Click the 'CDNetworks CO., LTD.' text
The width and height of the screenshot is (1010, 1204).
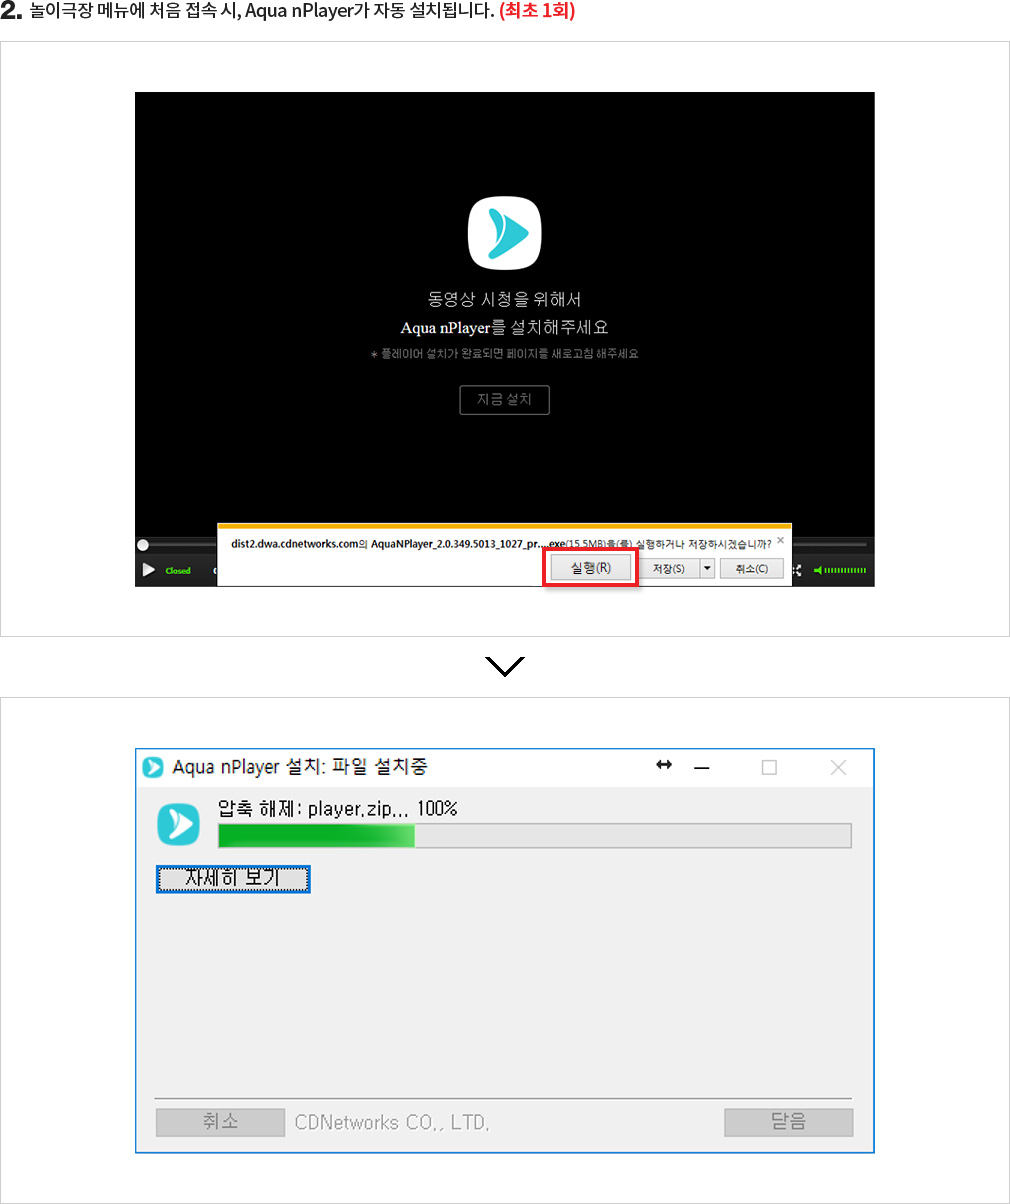point(392,1123)
